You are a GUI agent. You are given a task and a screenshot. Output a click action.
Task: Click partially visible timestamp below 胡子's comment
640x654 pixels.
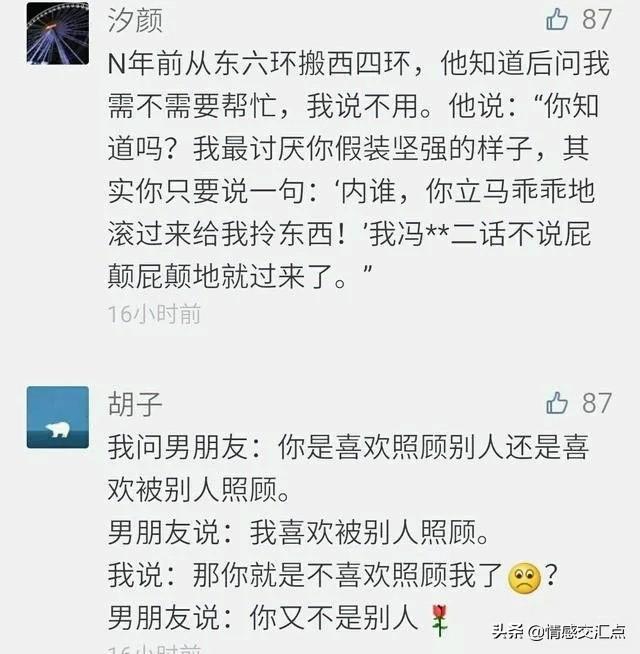click(154, 649)
